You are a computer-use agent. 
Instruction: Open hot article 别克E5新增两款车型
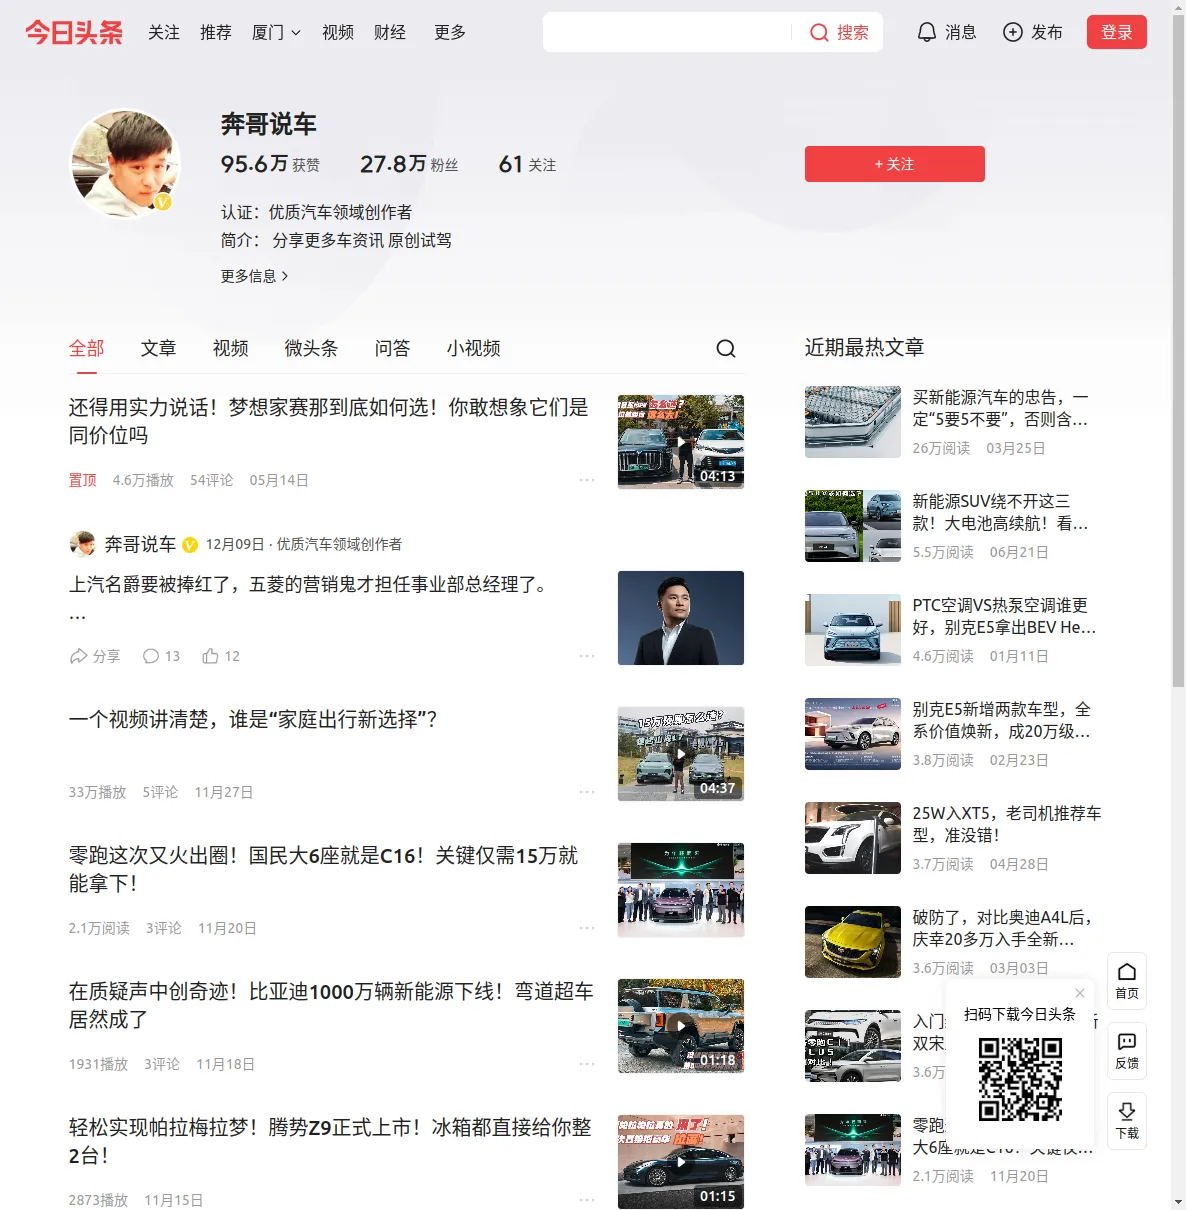(x=1002, y=720)
